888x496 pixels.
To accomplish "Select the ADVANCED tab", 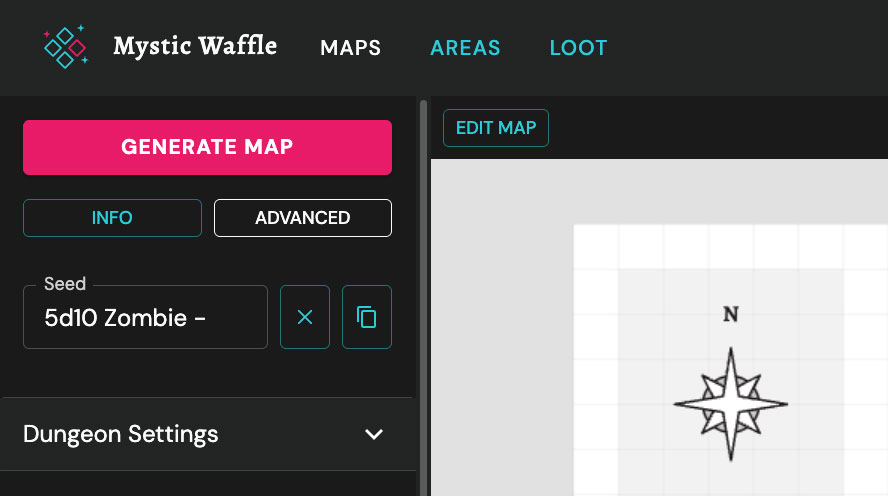I will click(x=302, y=218).
